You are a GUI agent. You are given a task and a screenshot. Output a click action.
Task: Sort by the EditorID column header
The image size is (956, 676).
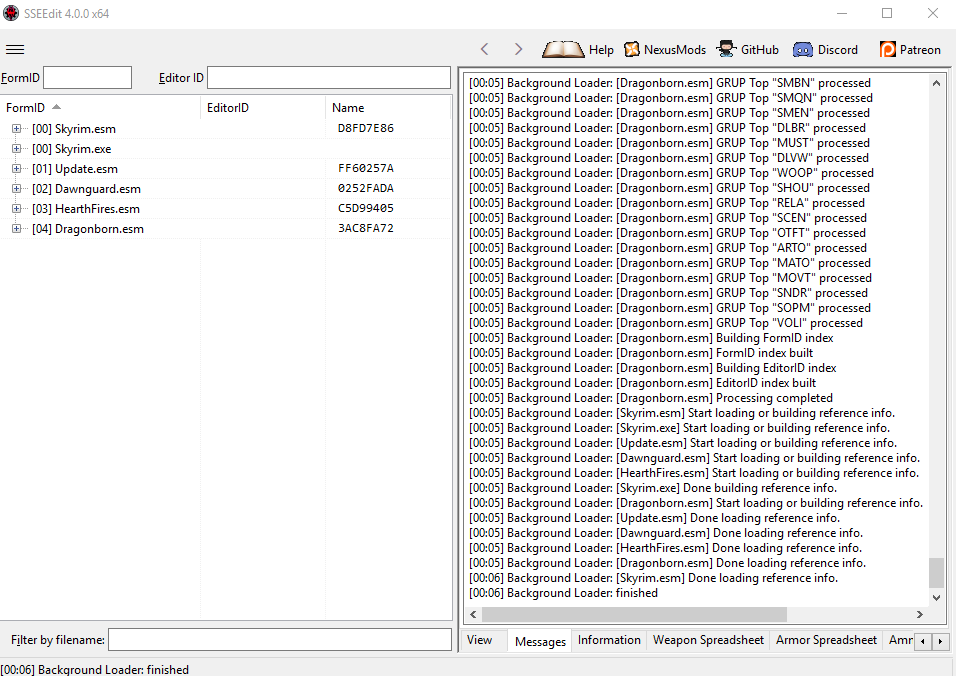tap(263, 108)
